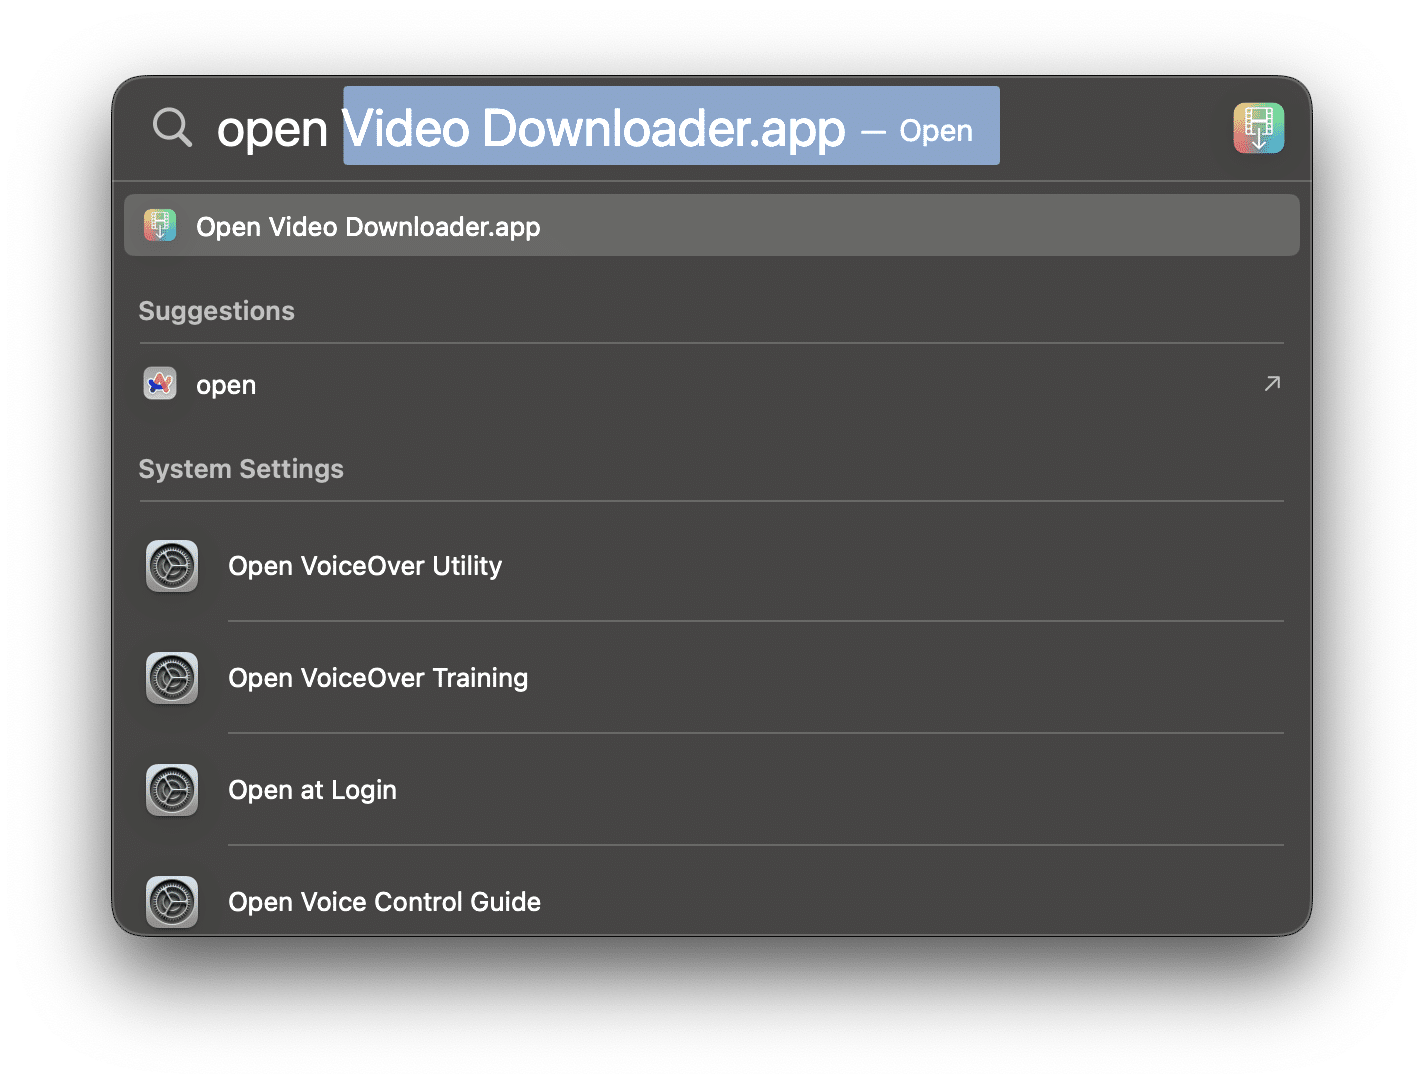Click the highlighted 'Video Downloader.app' autocomplete text

[595, 128]
